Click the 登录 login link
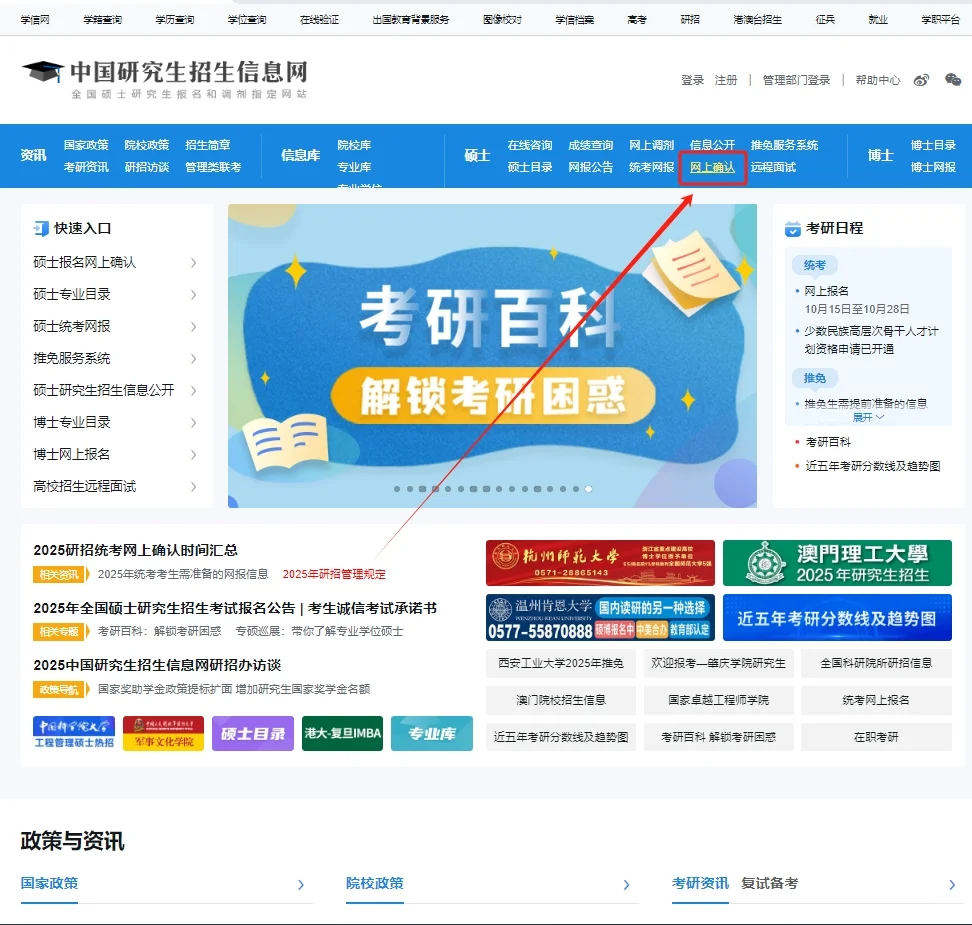The image size is (972, 925). [x=690, y=80]
